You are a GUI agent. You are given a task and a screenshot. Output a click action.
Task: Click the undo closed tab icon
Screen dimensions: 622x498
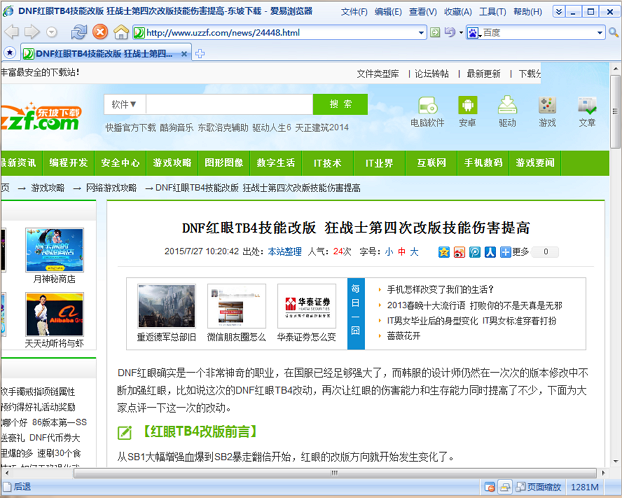[450, 32]
